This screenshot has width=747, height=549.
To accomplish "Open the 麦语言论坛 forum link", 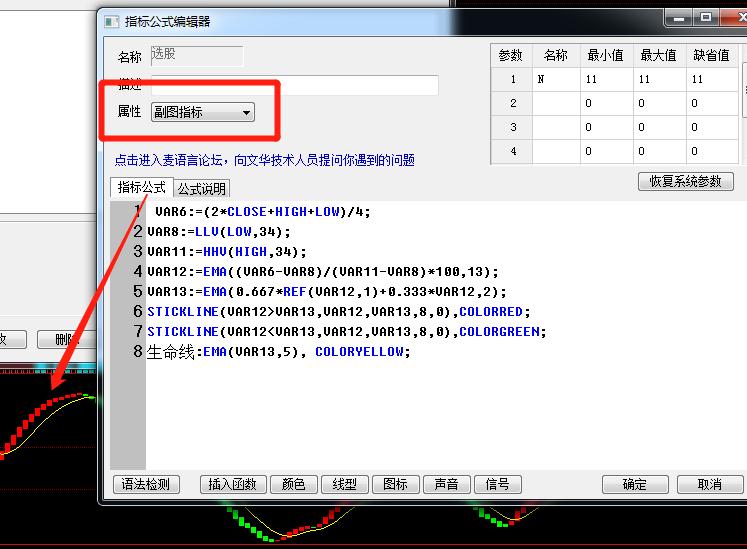I will pos(264,160).
